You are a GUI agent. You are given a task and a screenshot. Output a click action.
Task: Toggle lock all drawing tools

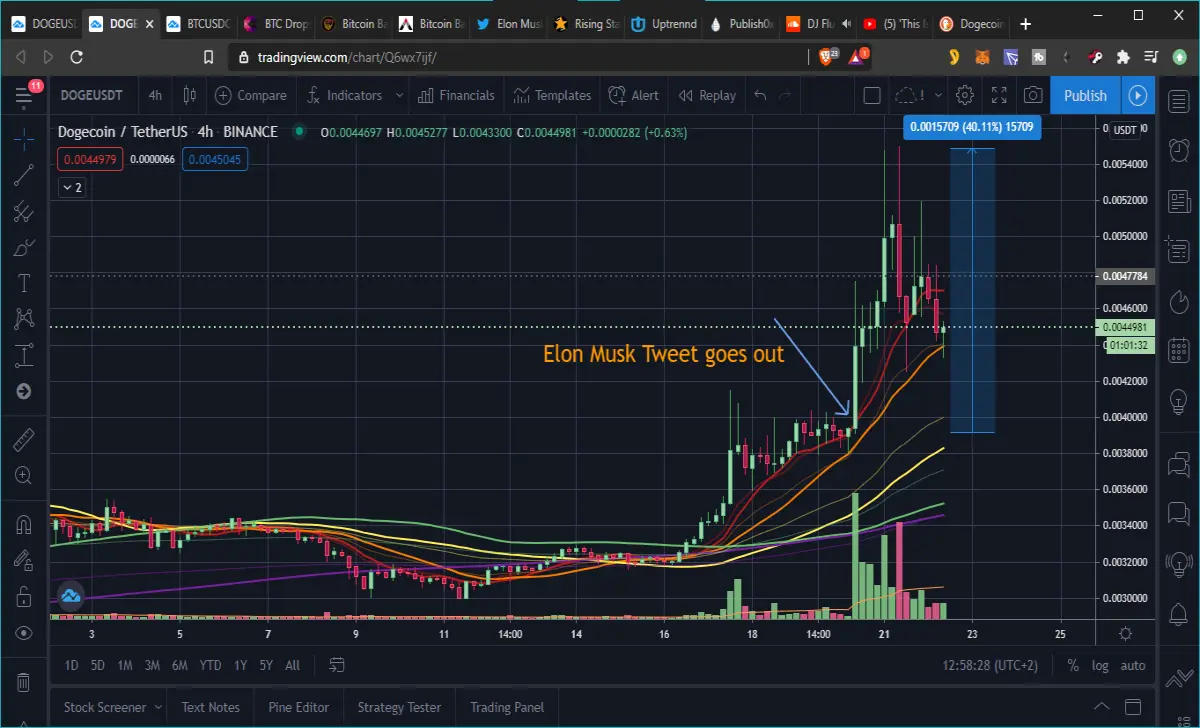point(24,597)
